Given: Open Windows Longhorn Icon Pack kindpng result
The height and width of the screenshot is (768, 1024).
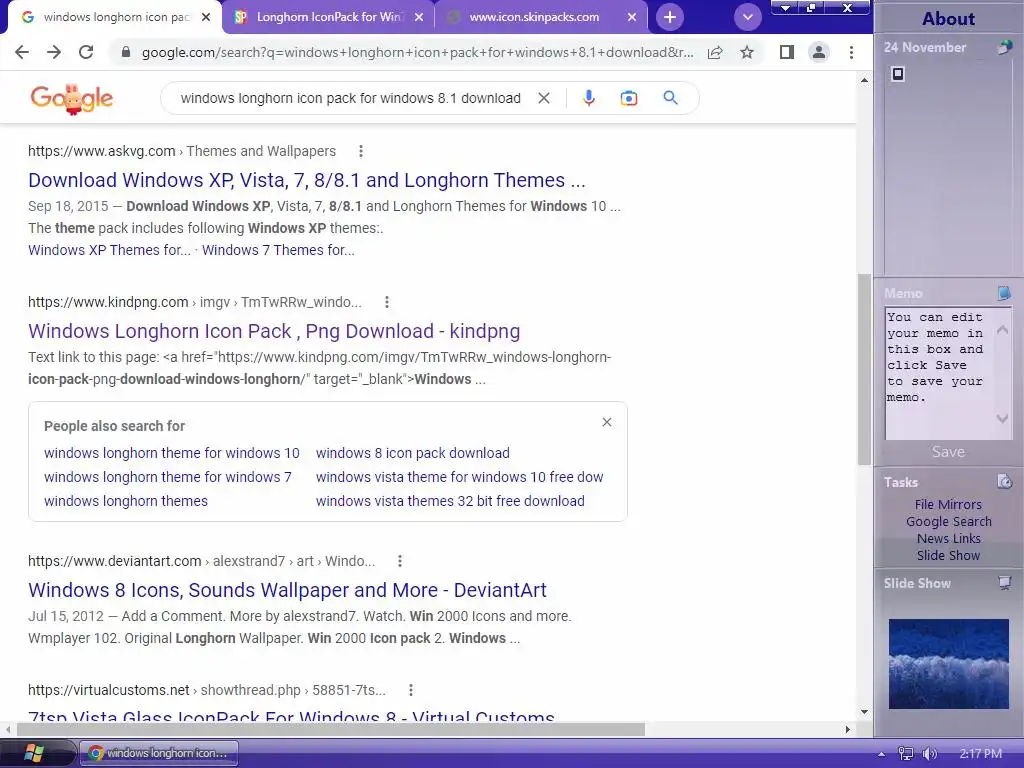Looking at the screenshot, I should click(274, 331).
